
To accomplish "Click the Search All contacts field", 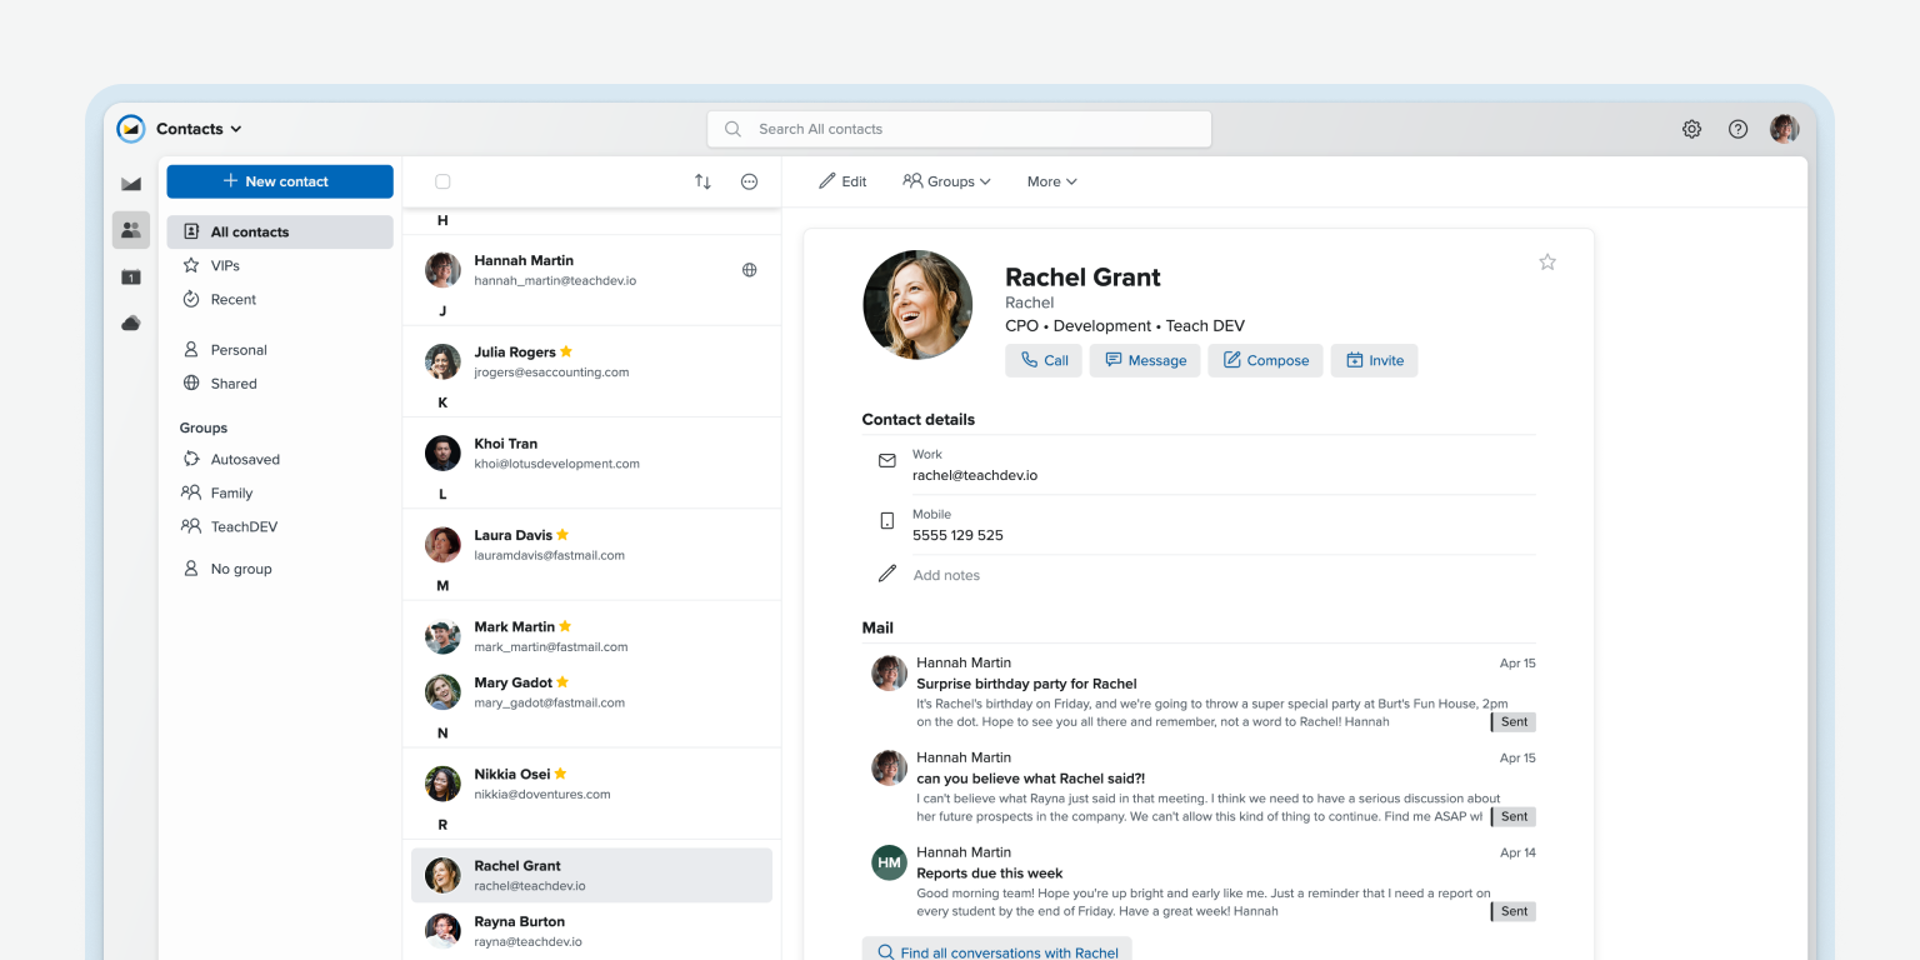I will point(960,129).
